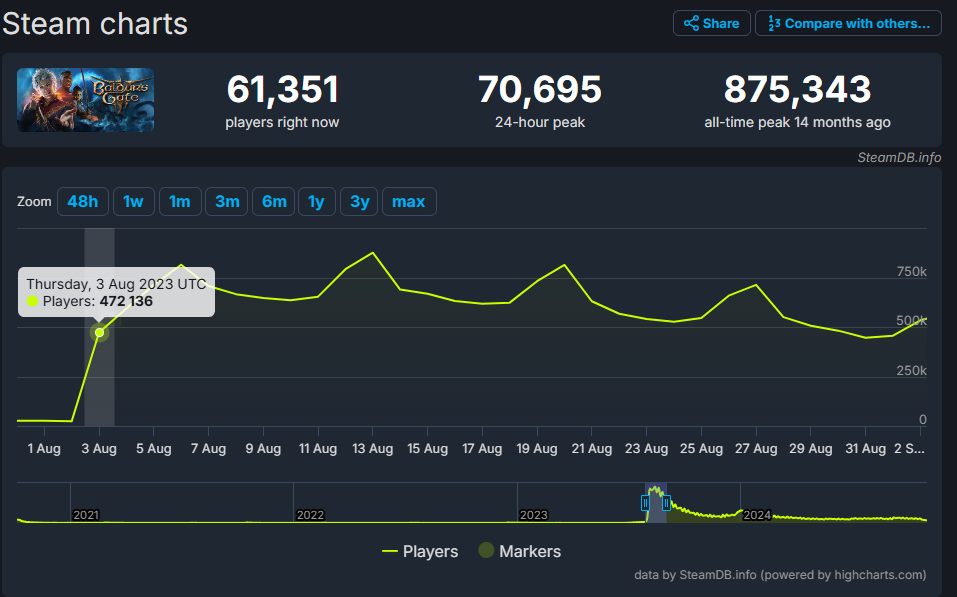
Task: Click the selected range in navigator
Action: click(656, 503)
